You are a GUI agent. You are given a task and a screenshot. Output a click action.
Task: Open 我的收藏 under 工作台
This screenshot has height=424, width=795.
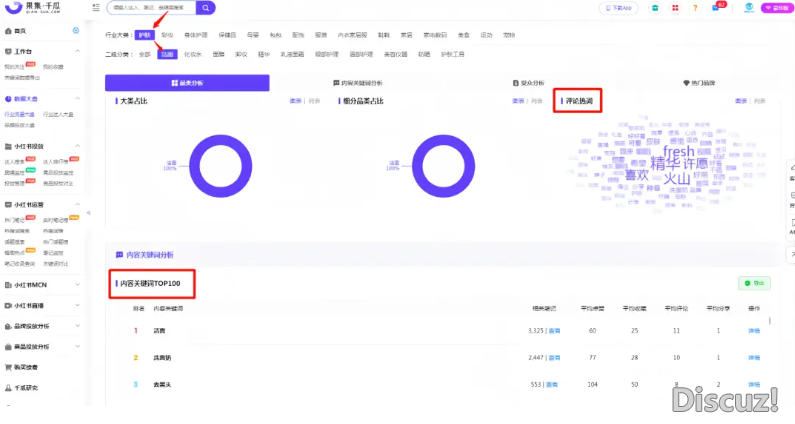53,66
